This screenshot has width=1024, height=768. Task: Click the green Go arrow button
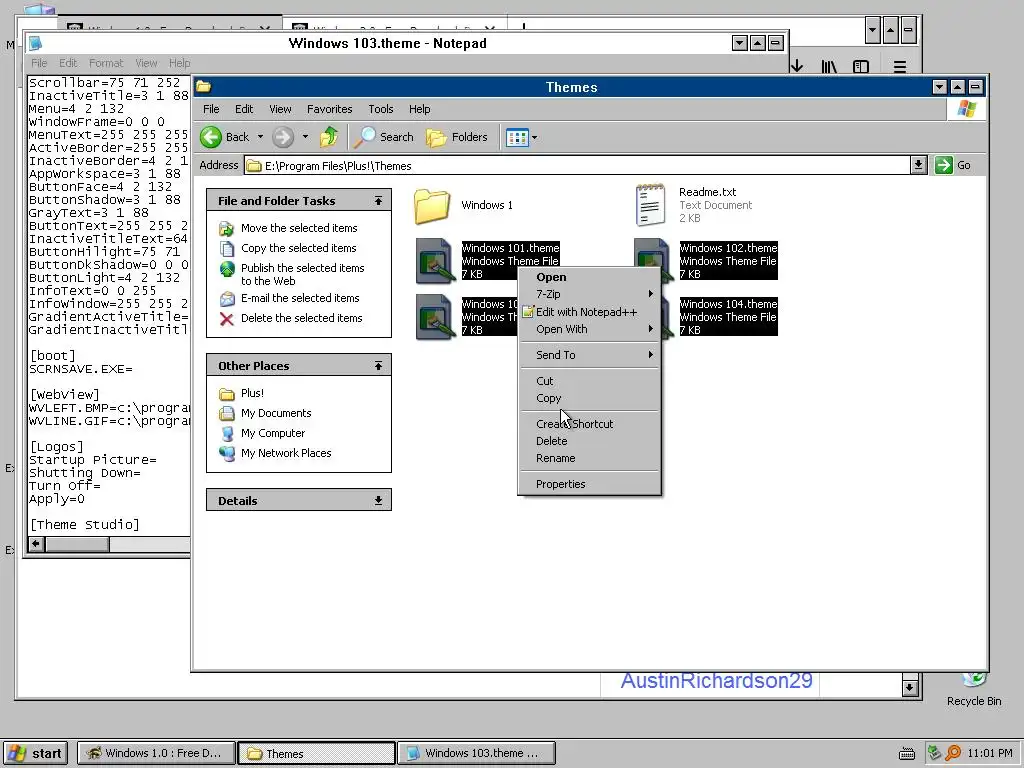(x=944, y=165)
